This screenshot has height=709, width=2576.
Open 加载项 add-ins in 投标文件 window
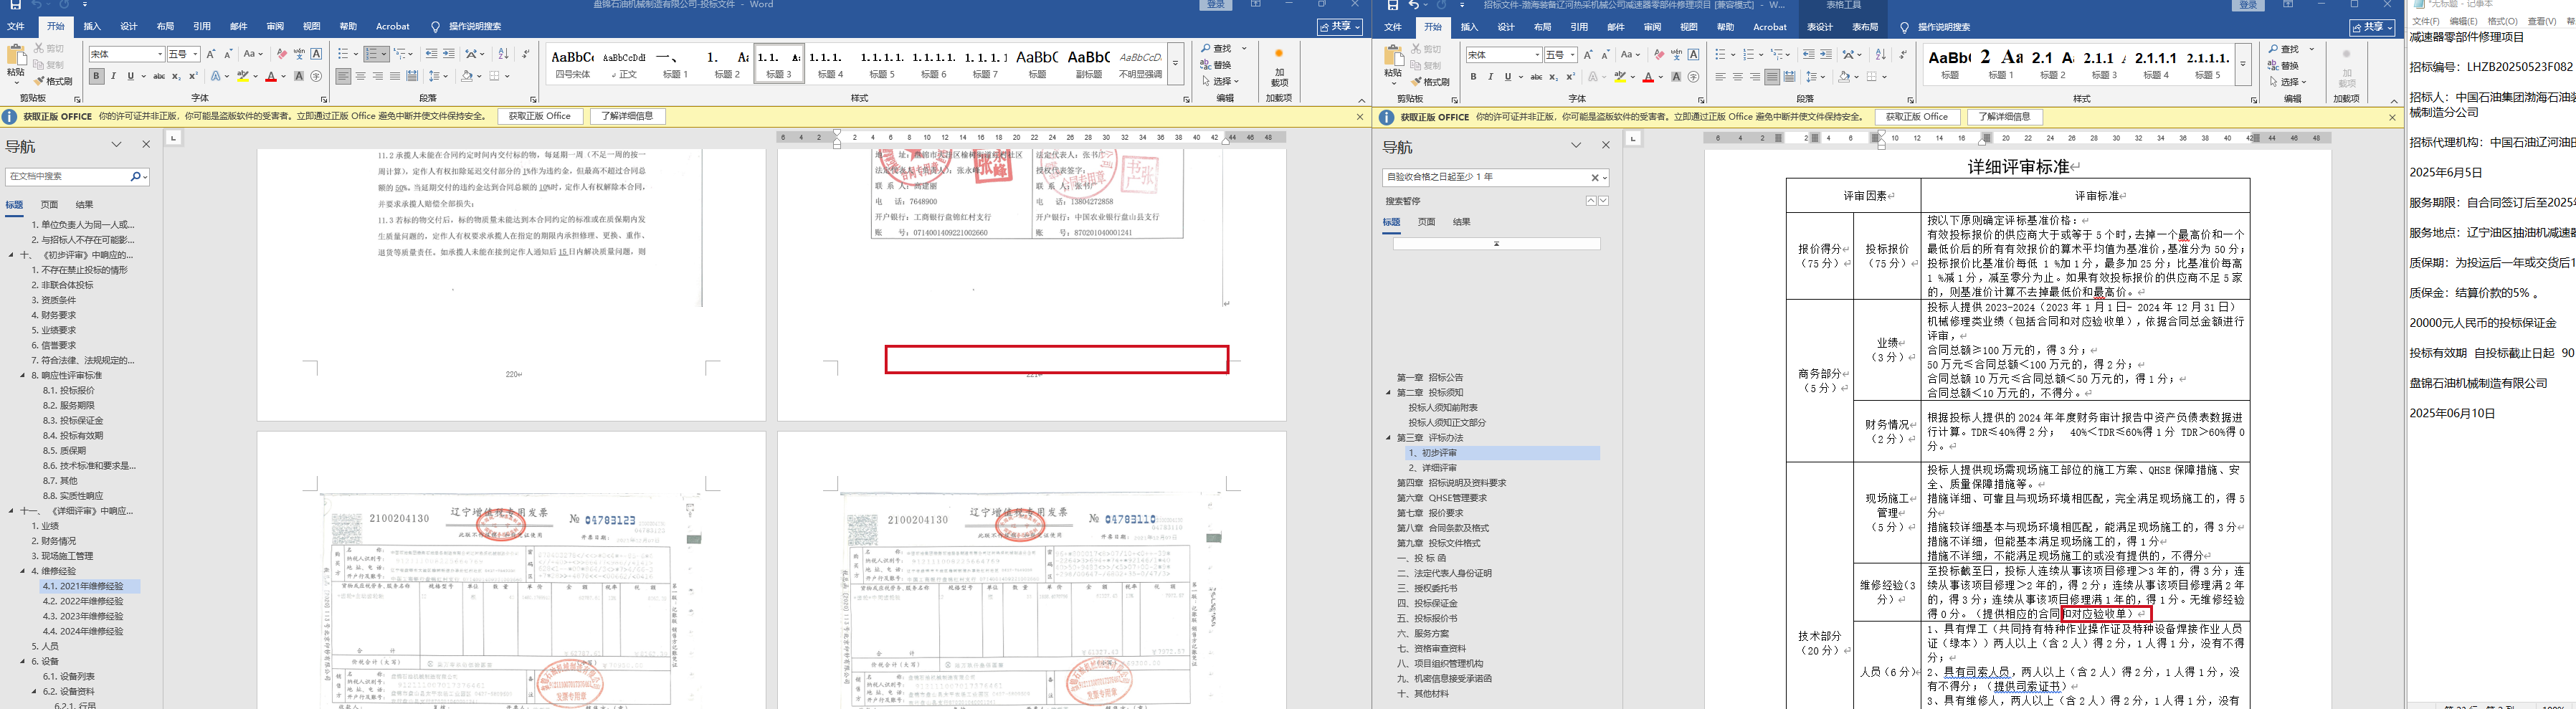1279,67
